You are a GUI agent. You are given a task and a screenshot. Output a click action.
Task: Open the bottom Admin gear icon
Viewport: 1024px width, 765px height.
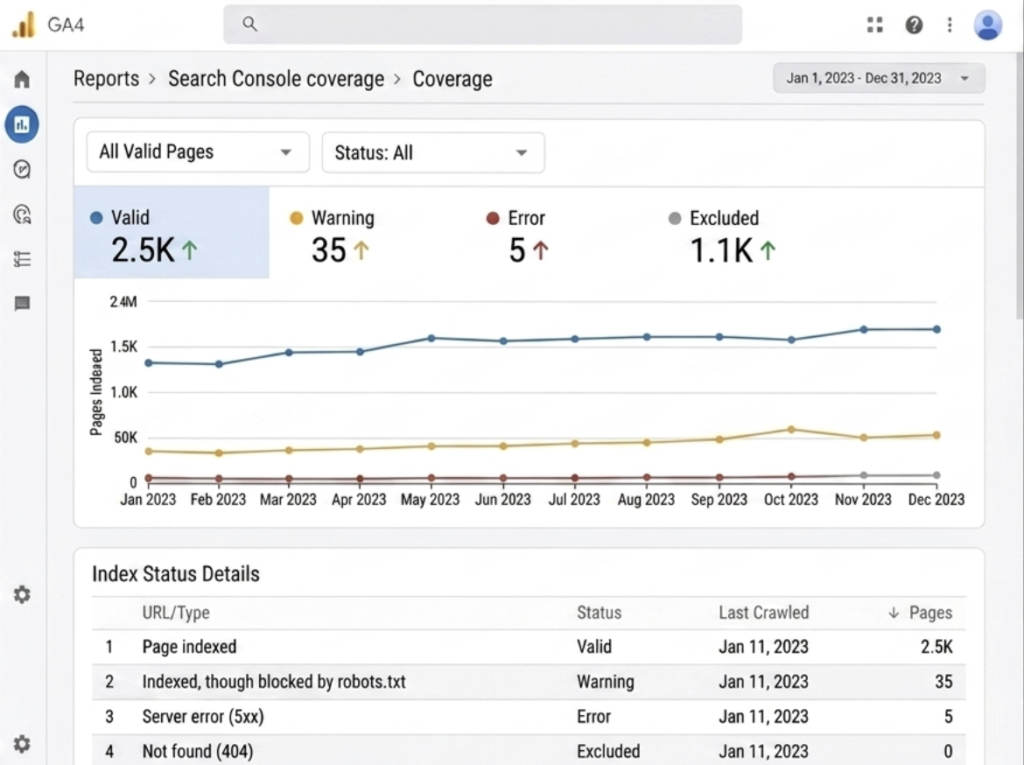[22, 743]
